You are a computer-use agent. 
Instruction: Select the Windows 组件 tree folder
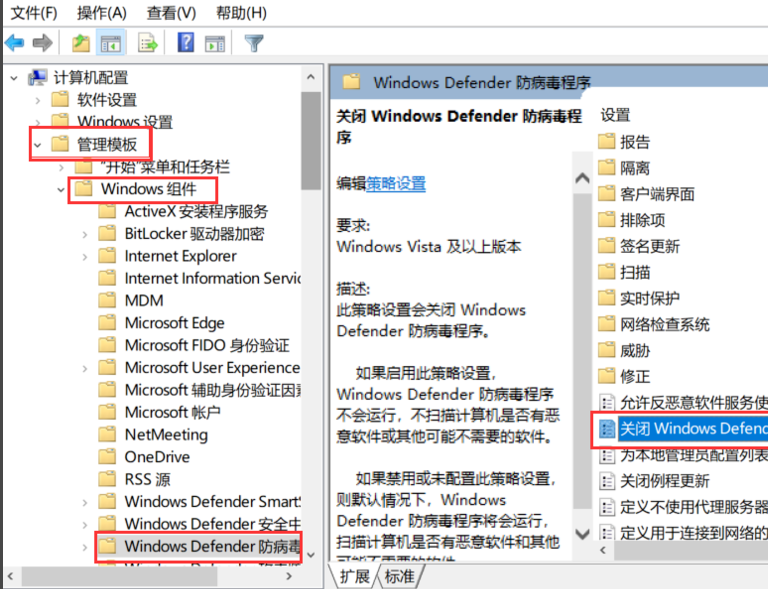[x=148, y=189]
